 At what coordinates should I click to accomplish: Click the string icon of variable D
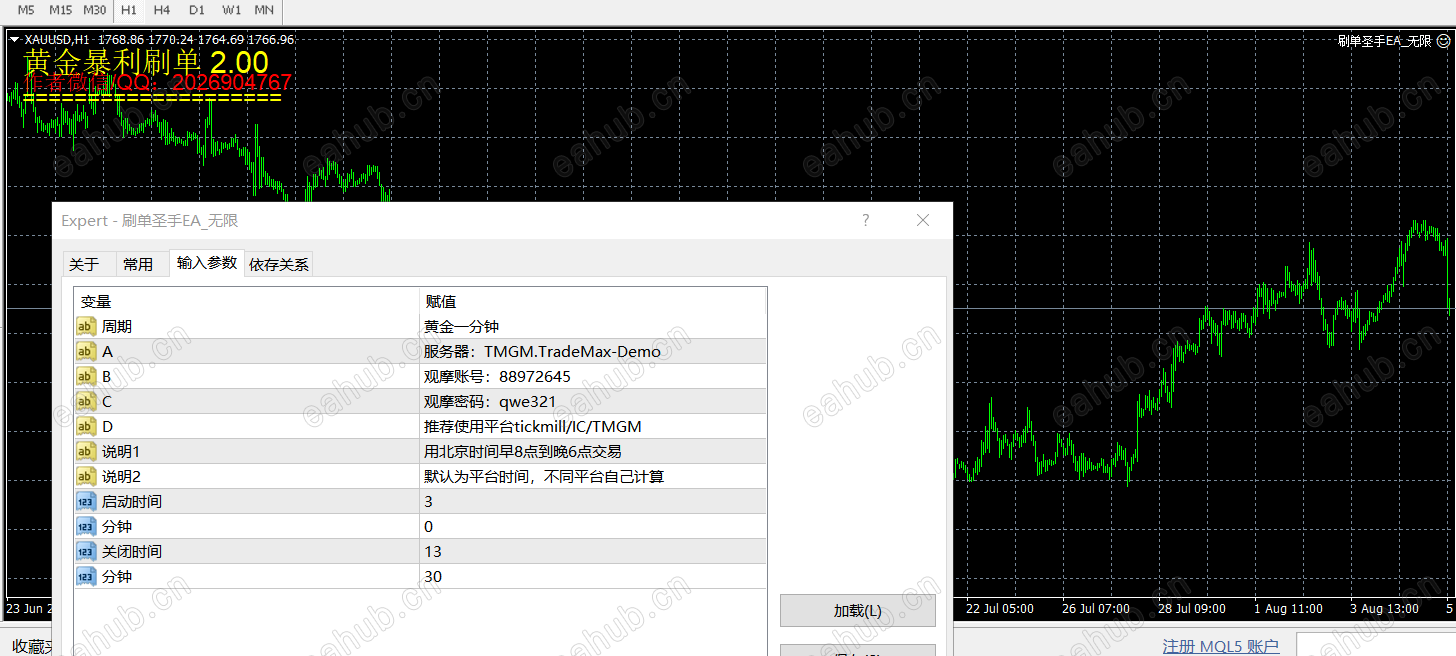[x=87, y=426]
